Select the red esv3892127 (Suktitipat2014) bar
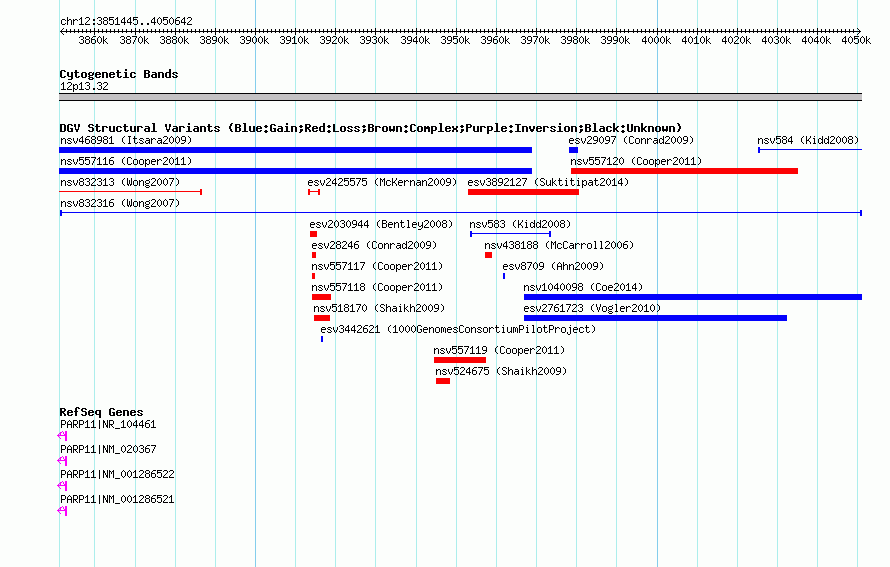The width and height of the screenshot is (890, 567). (x=523, y=192)
